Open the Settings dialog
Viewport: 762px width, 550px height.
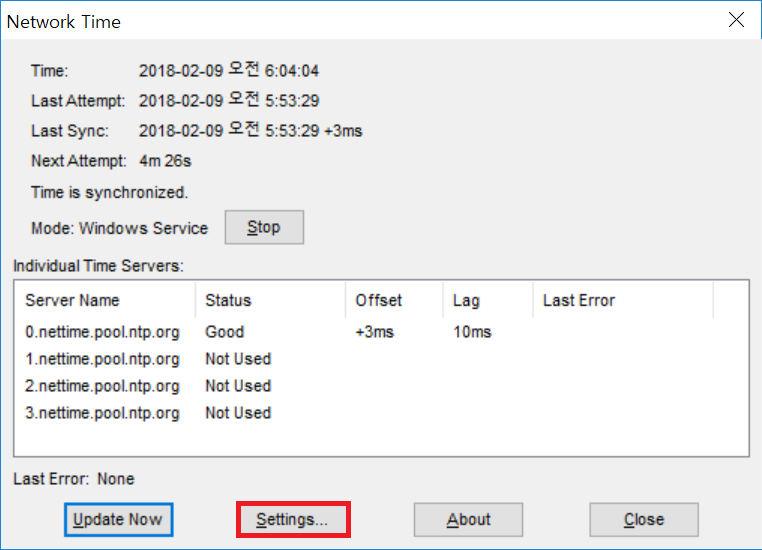[293, 519]
